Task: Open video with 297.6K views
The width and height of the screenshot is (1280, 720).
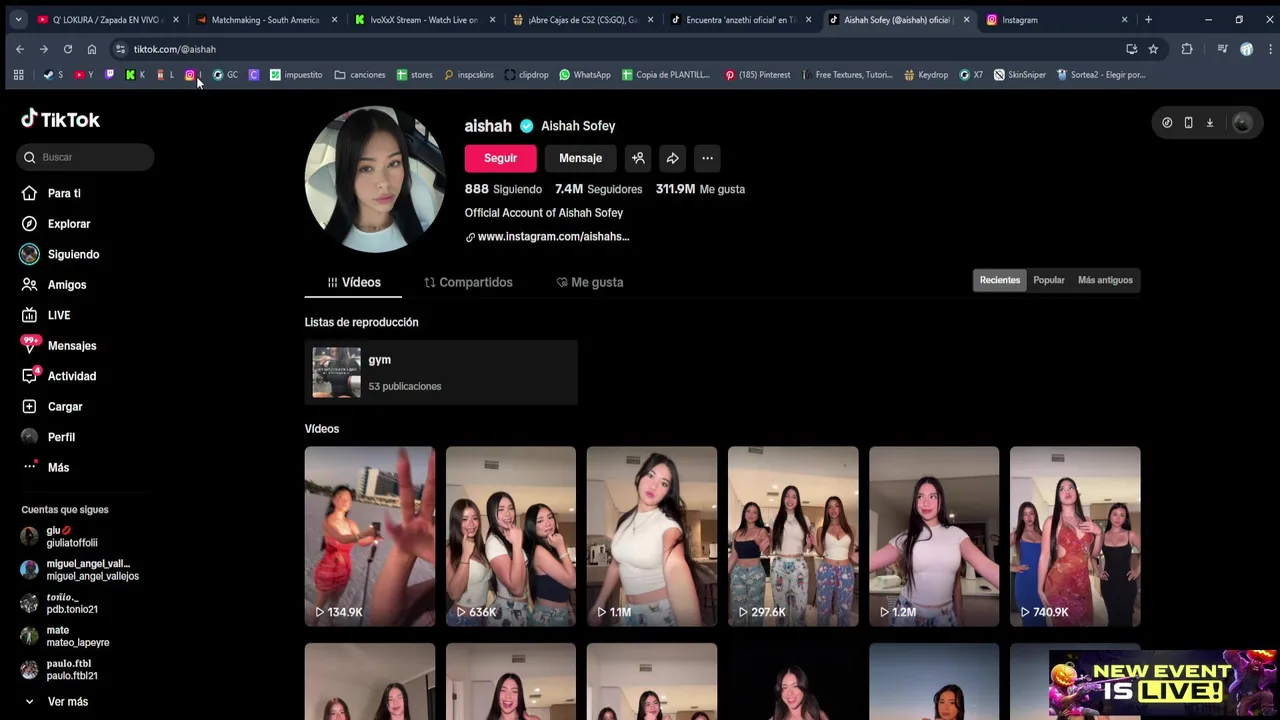Action: click(793, 536)
